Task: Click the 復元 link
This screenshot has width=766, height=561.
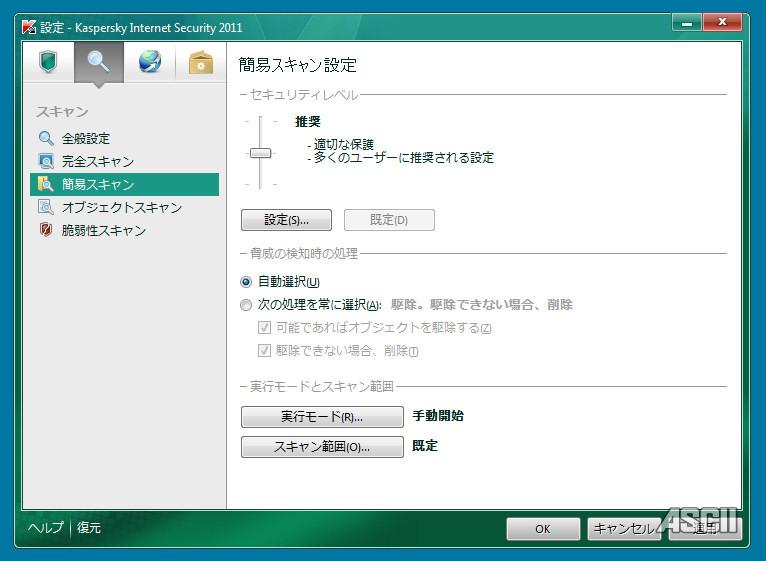Action: click(x=88, y=528)
